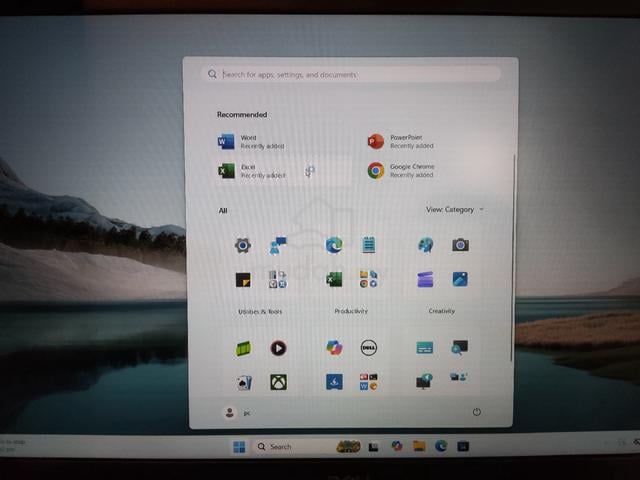Open Excel icon in Productivity group

click(x=334, y=280)
